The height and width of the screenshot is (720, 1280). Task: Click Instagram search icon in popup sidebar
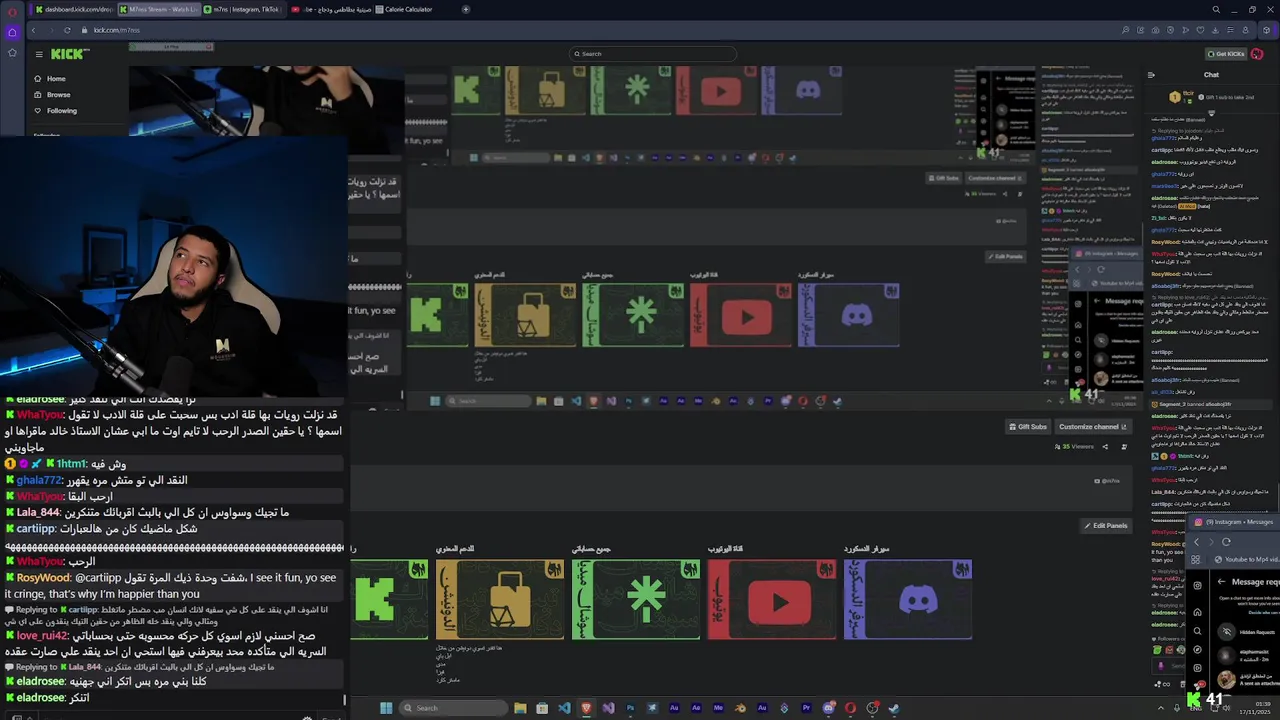click(1197, 631)
